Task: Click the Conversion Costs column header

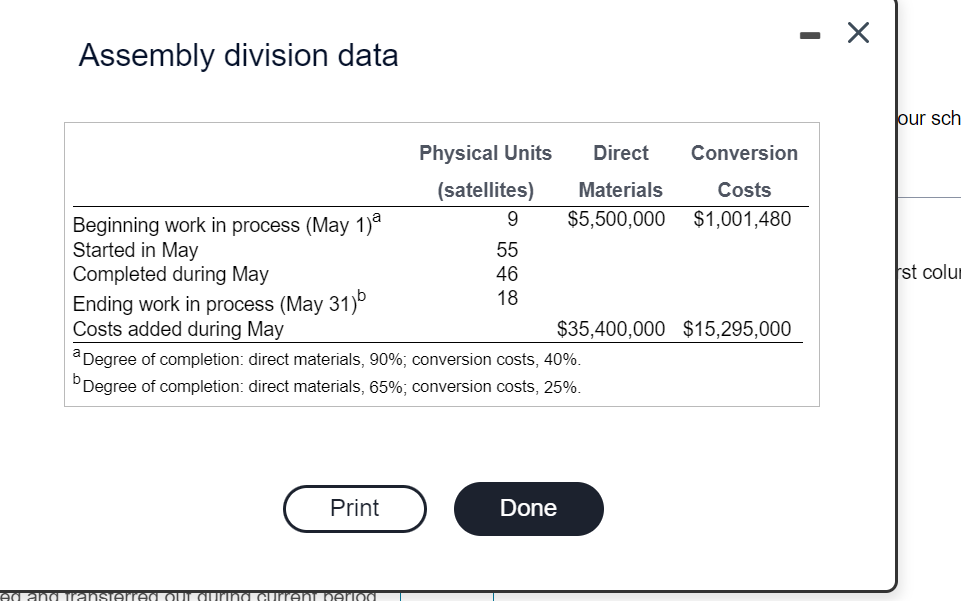Action: (x=744, y=170)
